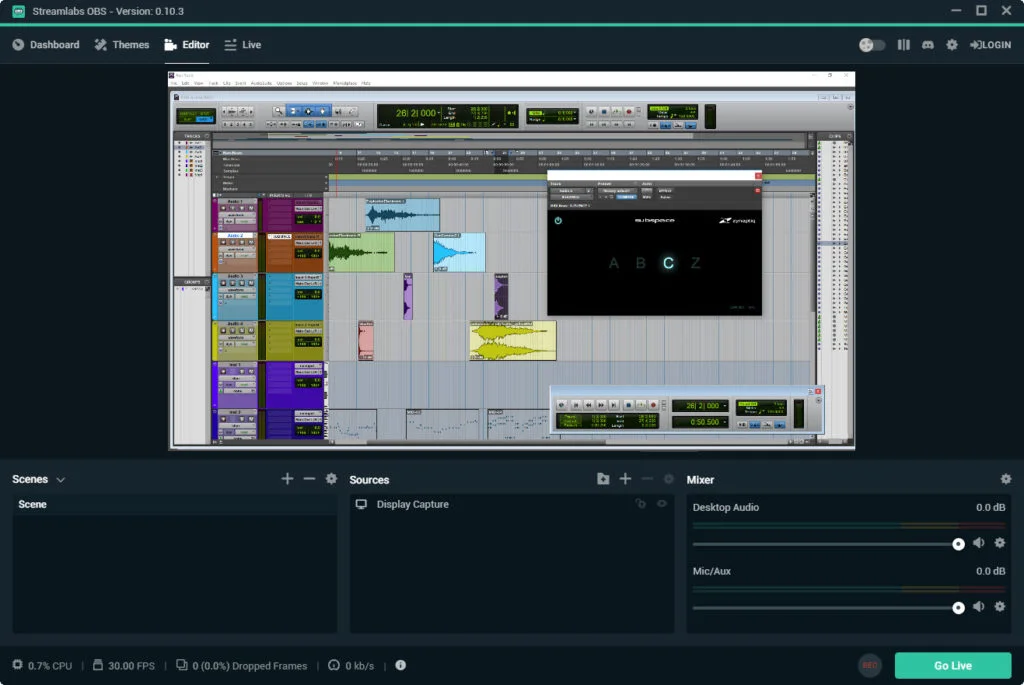Toggle the night mode switch

coord(872,44)
